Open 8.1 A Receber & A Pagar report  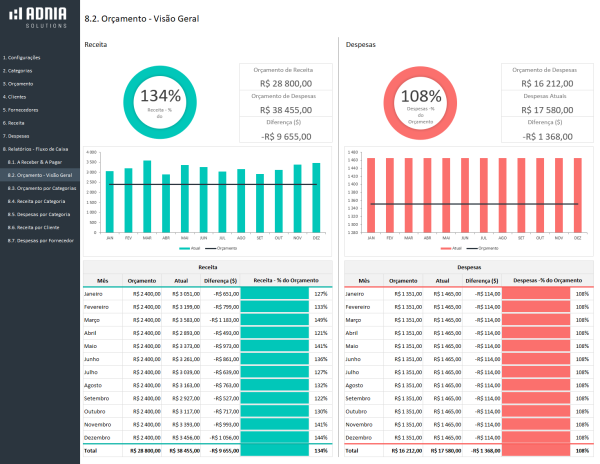pyautogui.click(x=37, y=161)
